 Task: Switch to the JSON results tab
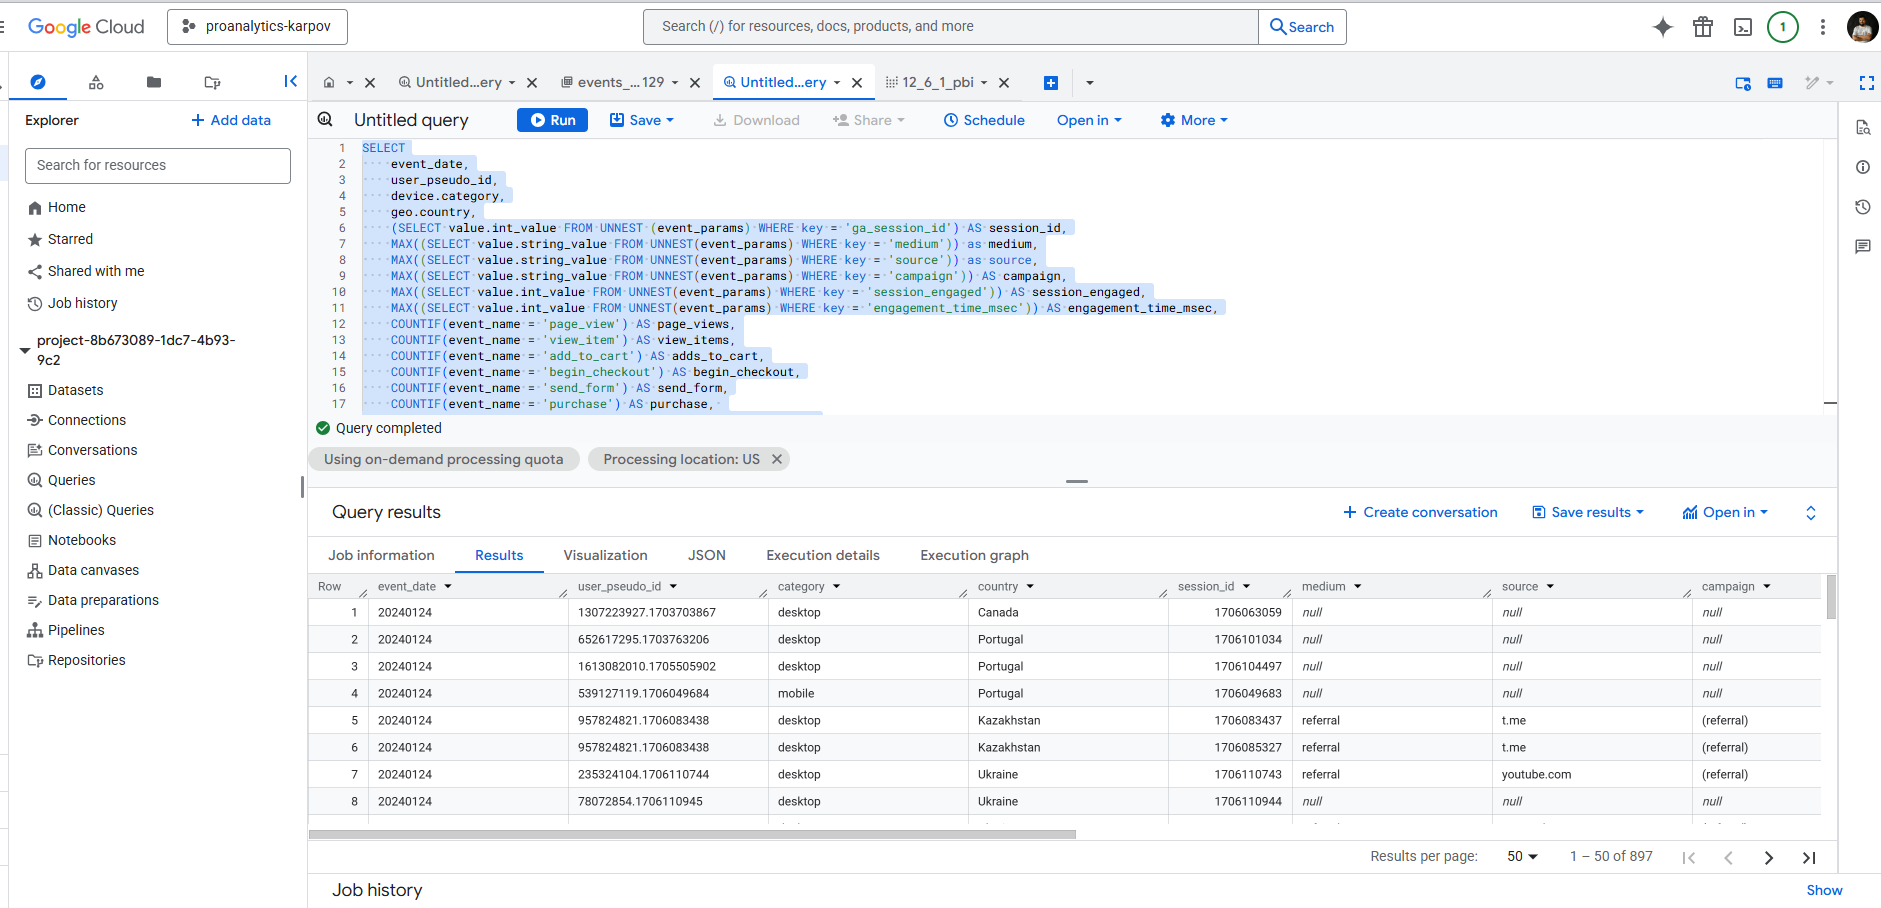tap(706, 555)
